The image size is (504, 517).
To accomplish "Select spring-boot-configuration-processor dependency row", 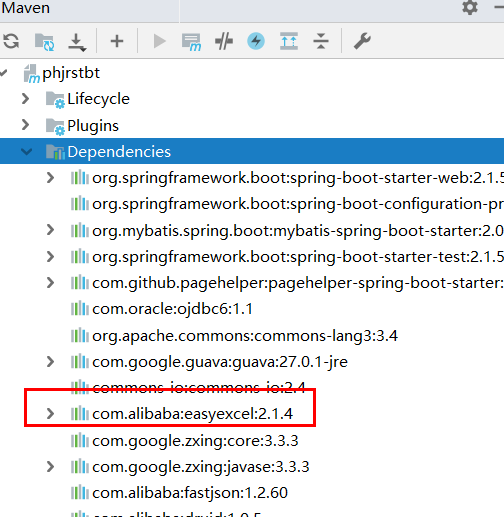I will click(x=252, y=204).
